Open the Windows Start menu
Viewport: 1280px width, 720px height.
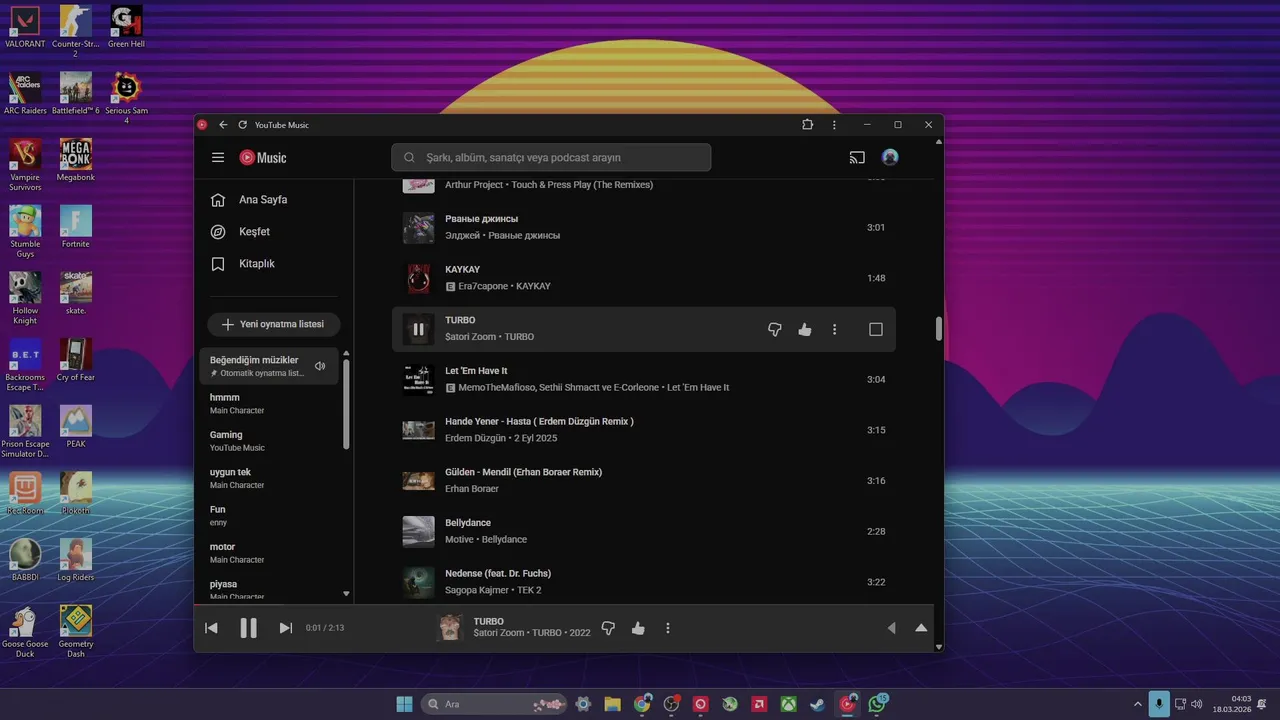[x=404, y=704]
